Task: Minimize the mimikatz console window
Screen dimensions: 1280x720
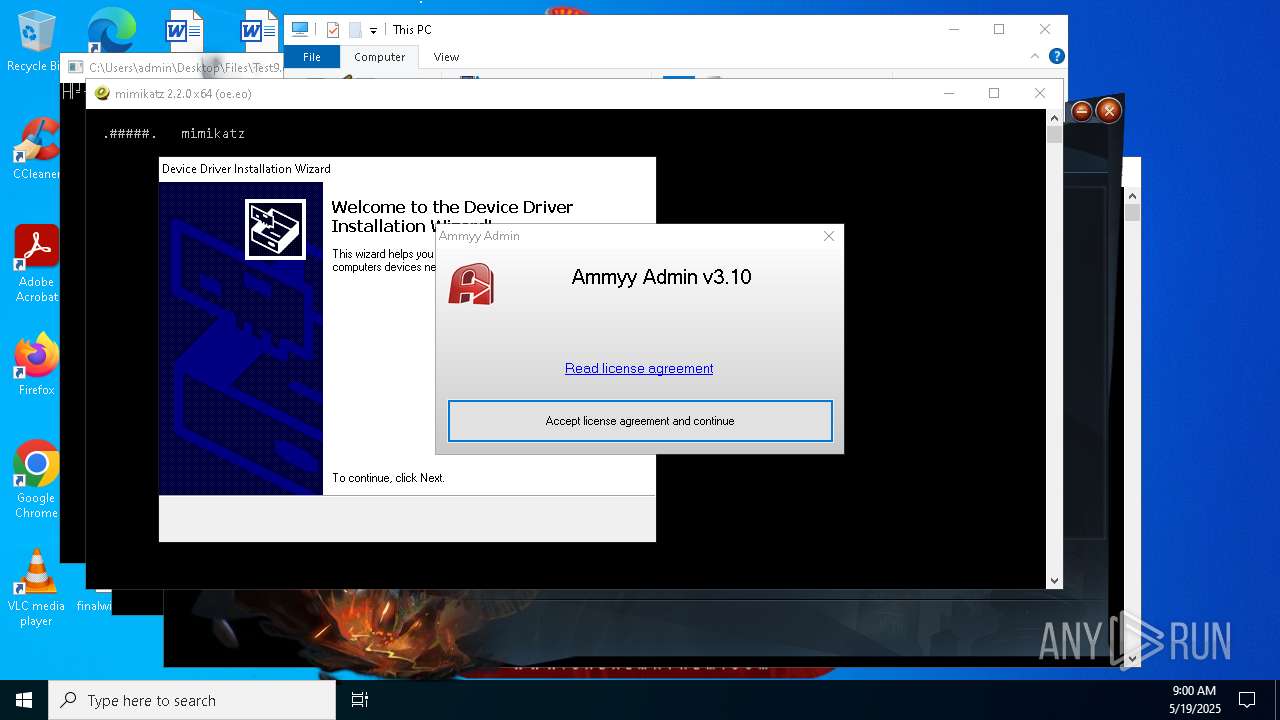Action: tap(948, 93)
